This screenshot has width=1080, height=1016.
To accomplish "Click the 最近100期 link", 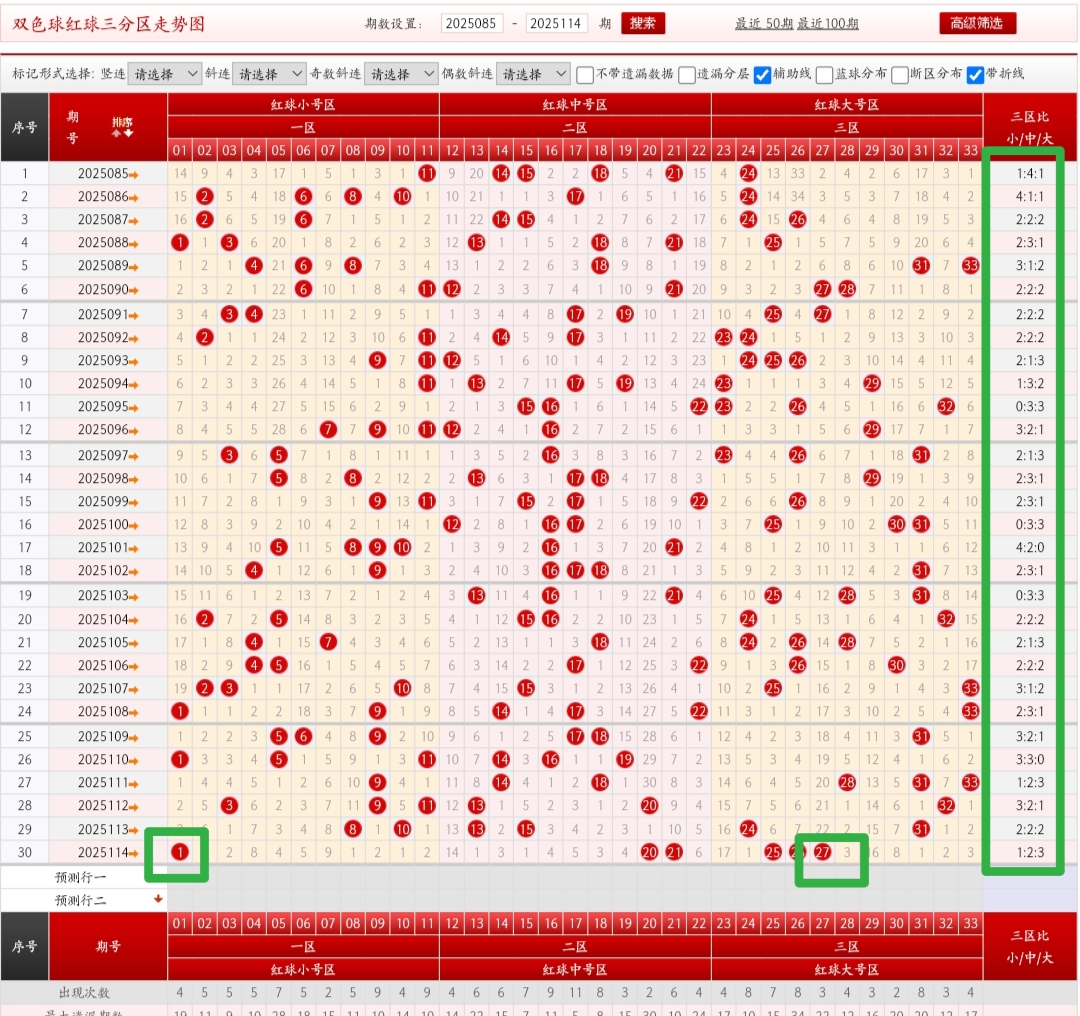I will 828,23.
